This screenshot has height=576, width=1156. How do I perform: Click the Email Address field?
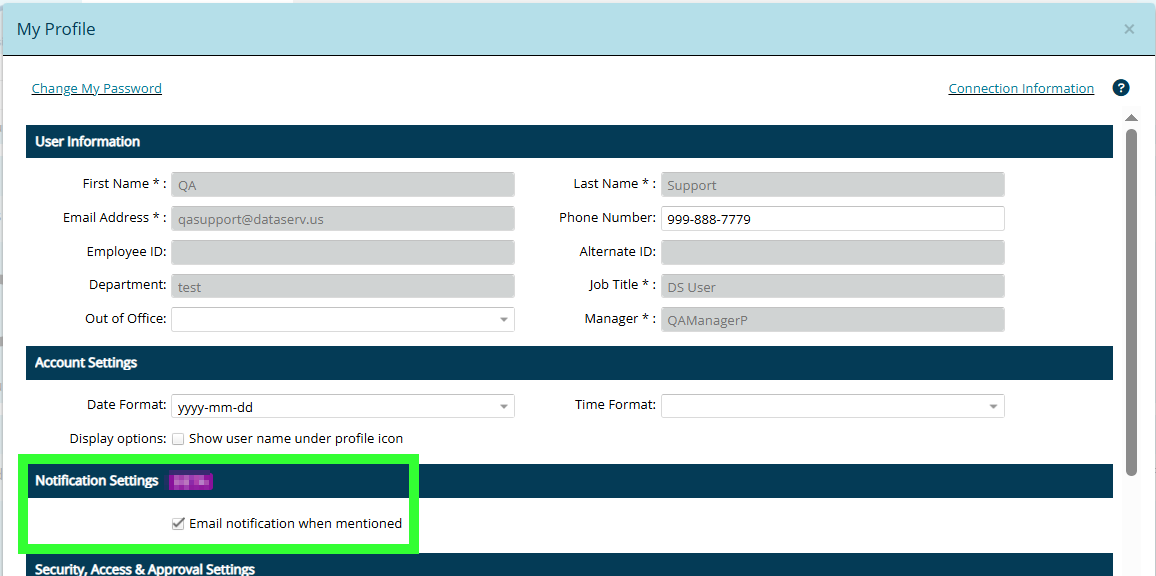coord(343,219)
